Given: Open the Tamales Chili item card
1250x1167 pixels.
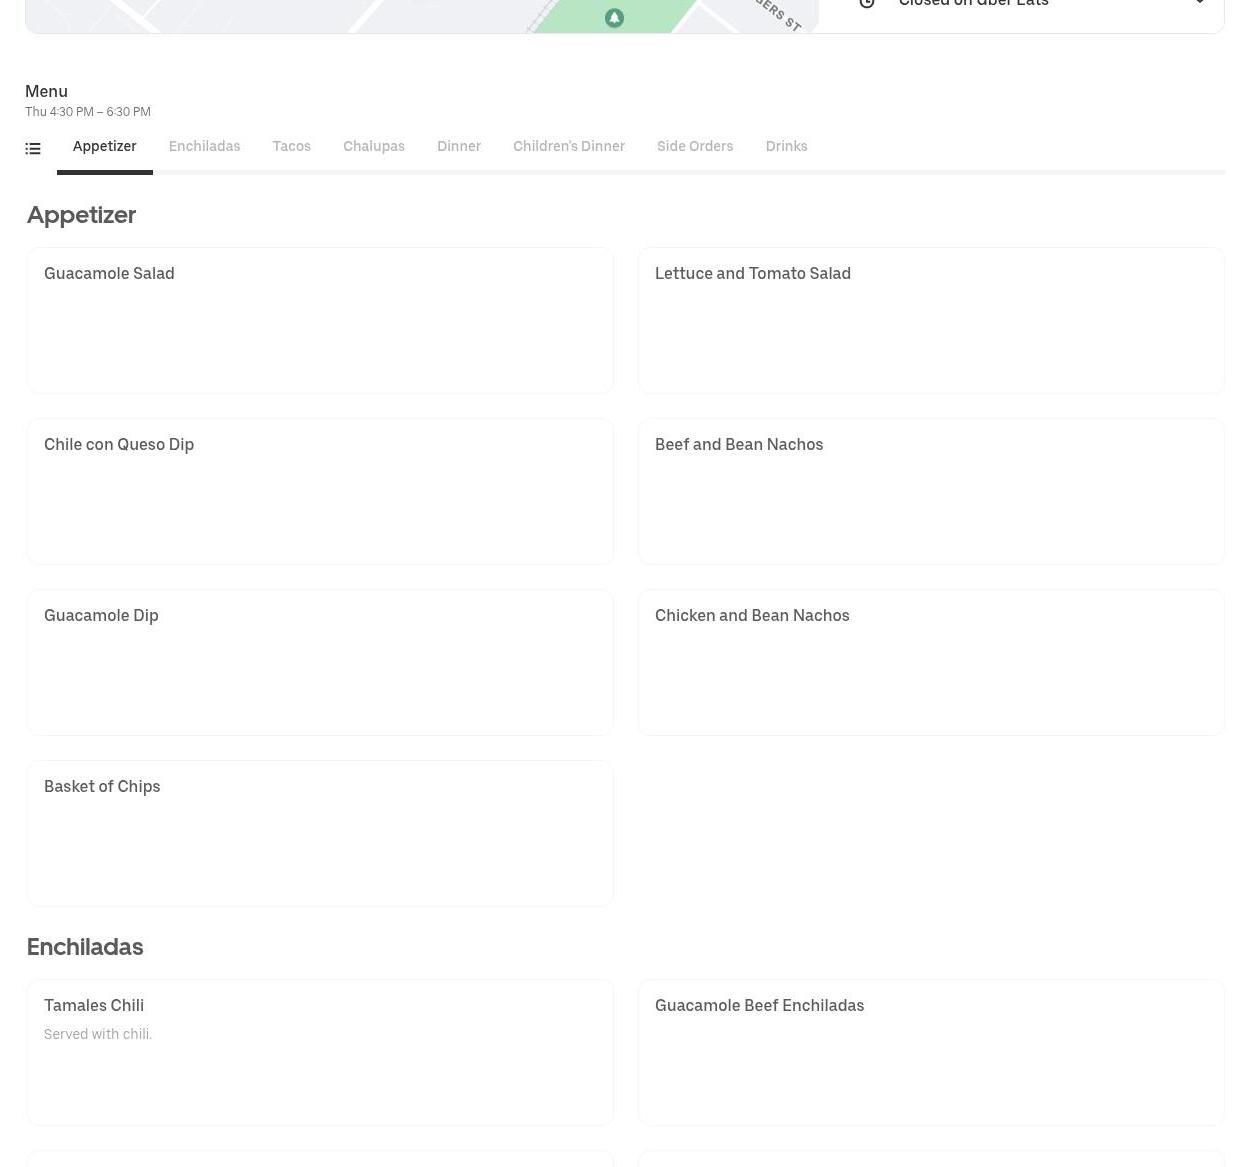Looking at the screenshot, I should click(320, 1052).
